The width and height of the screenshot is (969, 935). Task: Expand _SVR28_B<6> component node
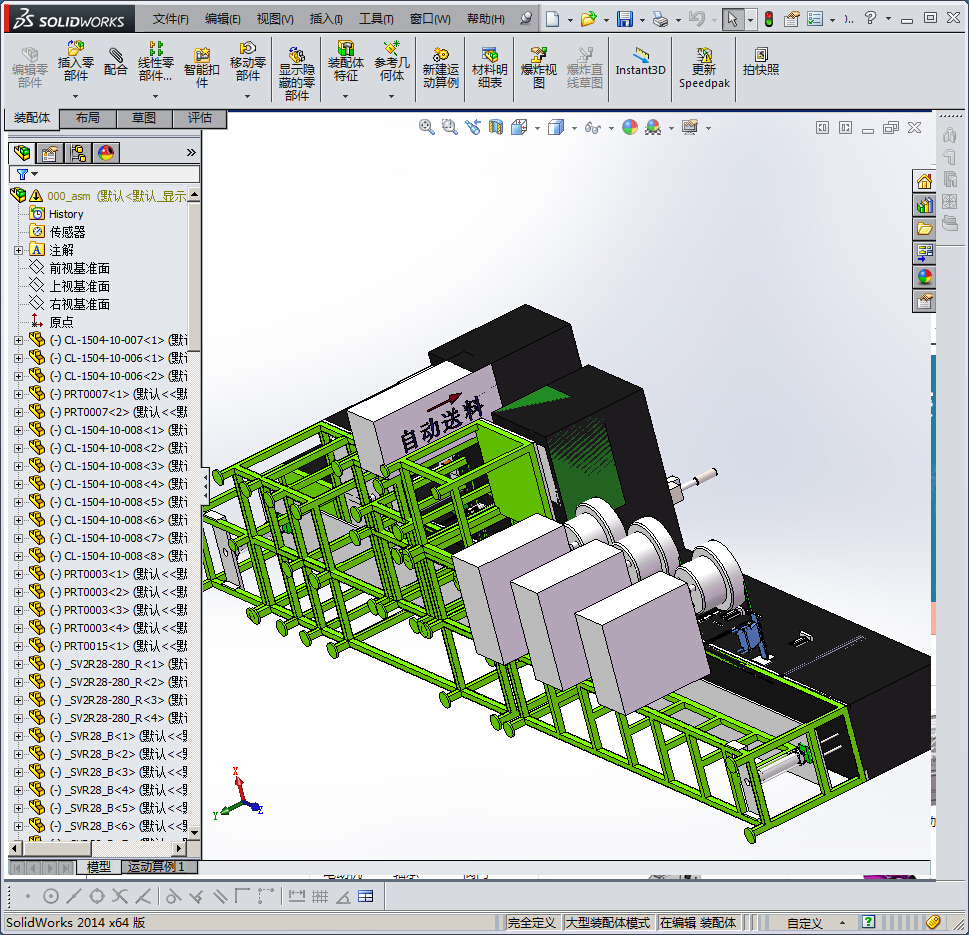tap(19, 826)
